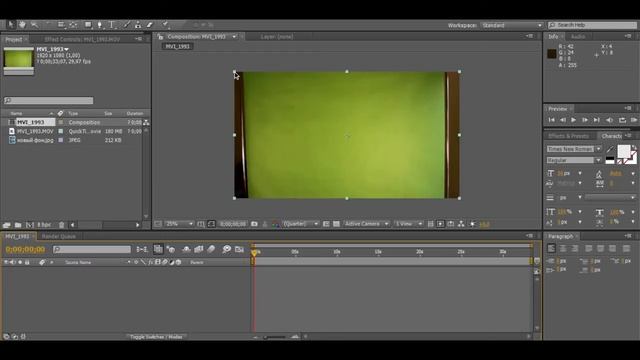Screen dimensions: 640x360
Task: Toggle draft 3D in timeline
Action: [x=171, y=249]
